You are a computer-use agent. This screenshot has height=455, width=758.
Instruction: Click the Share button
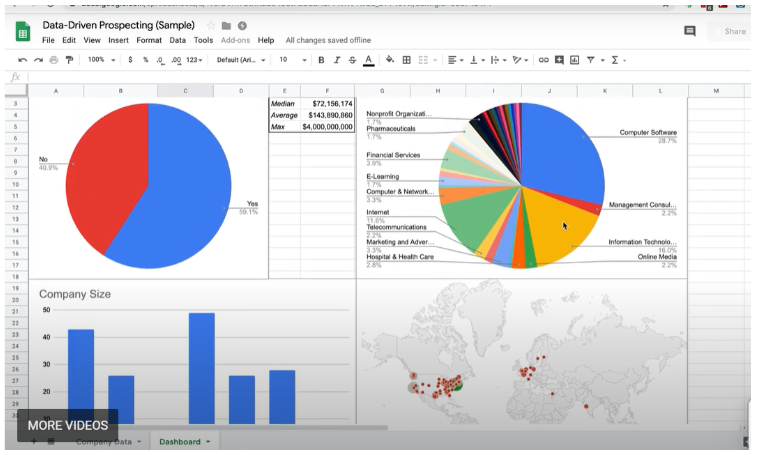[x=734, y=31]
